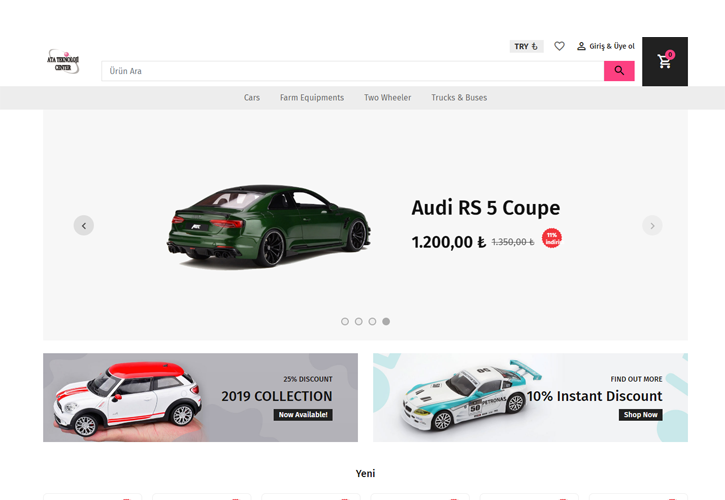
Task: Open the Trucks & Buses menu item
Action: tap(459, 98)
